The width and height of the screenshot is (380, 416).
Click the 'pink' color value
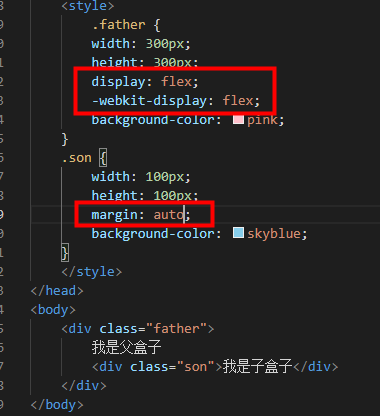[x=262, y=120]
